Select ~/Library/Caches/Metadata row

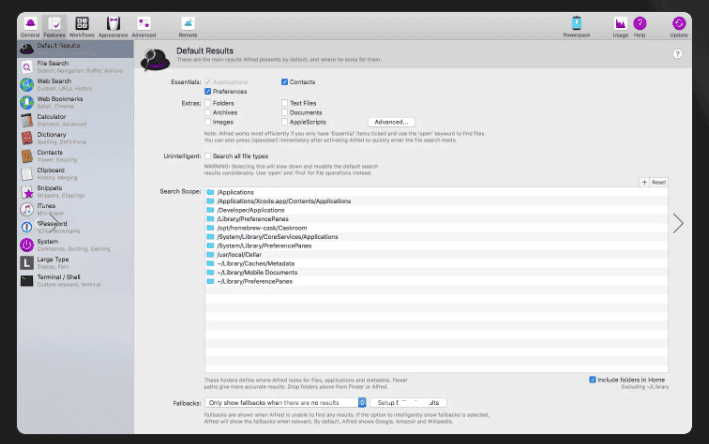coord(436,264)
